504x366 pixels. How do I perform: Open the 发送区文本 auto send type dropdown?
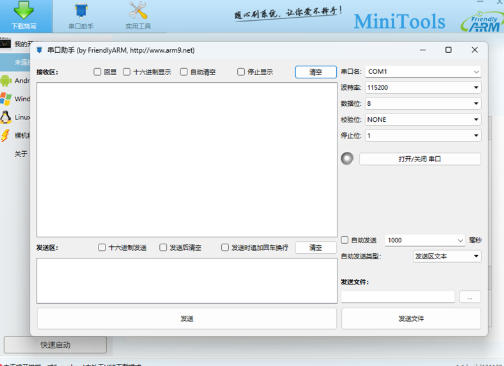point(447,256)
